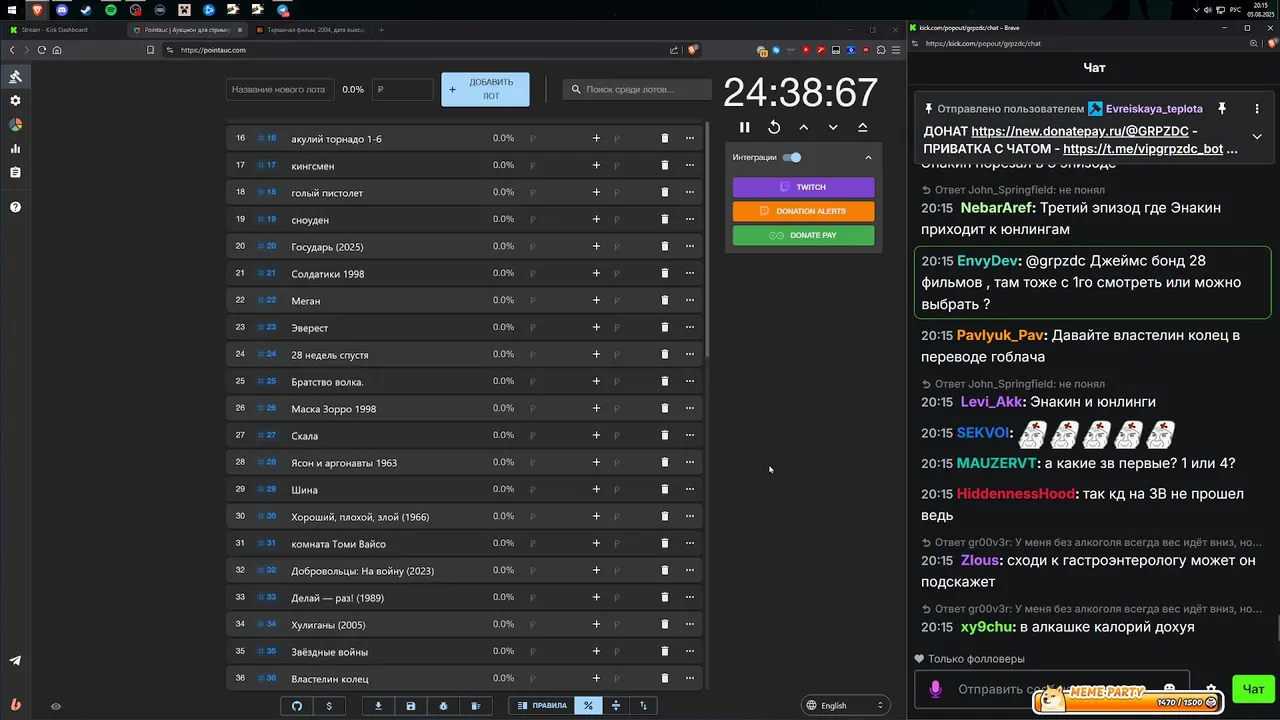Click the Чат send button in chat window
Viewport: 1280px width, 720px height.
click(x=1253, y=688)
